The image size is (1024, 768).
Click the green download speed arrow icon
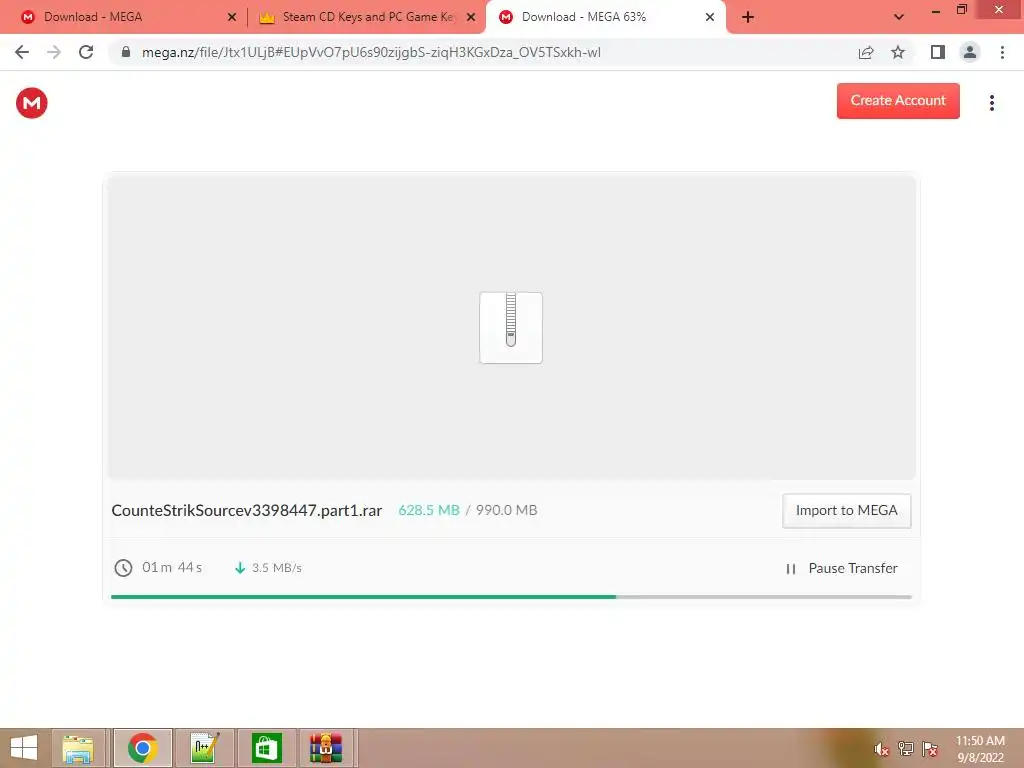point(240,568)
